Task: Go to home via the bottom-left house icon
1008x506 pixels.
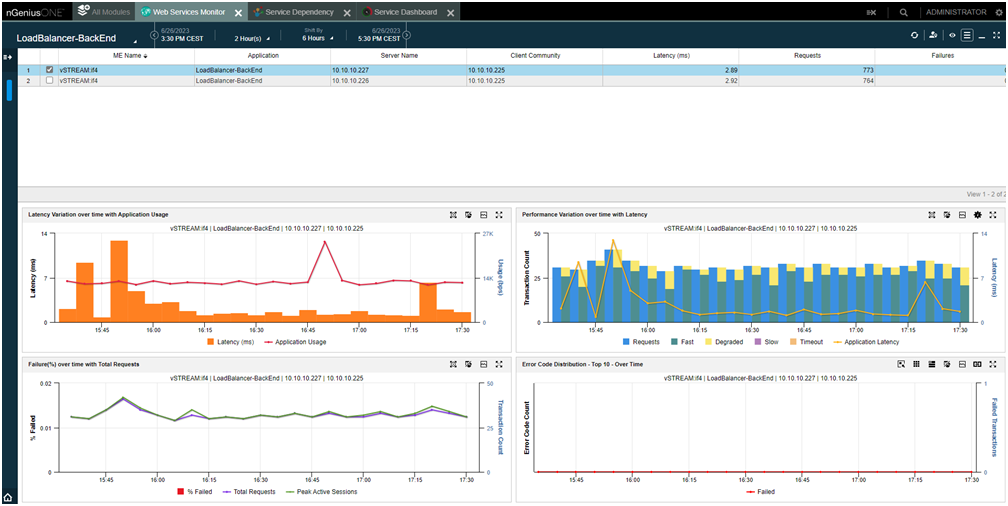Action: click(8, 496)
